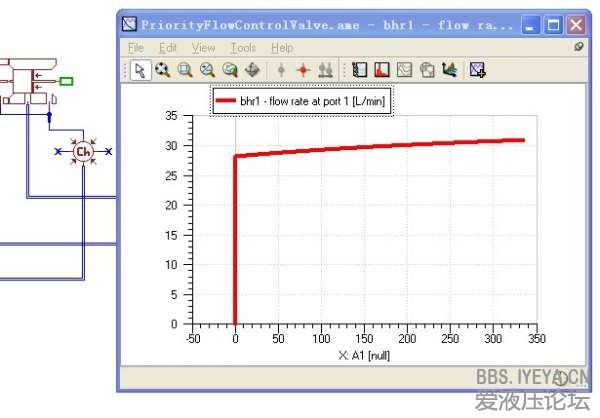This screenshot has height=418, width=600.
Task: Open the Edit menu
Action: [168, 47]
